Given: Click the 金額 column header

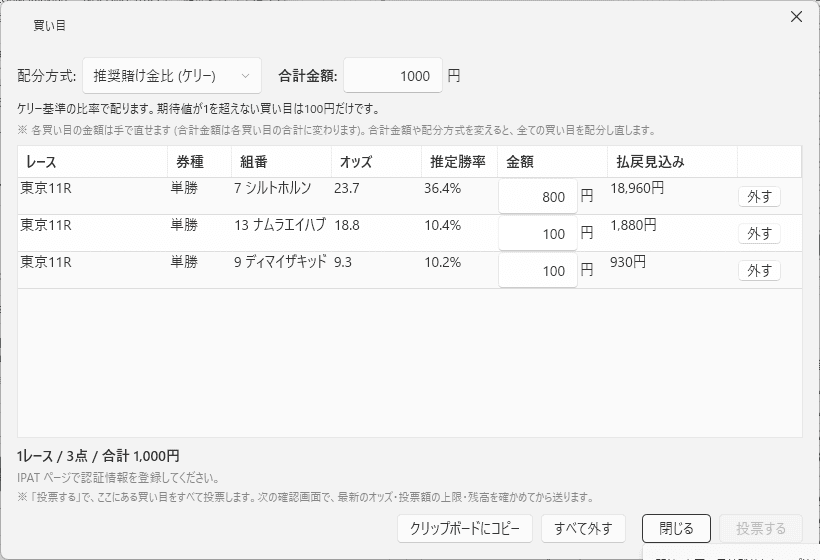Looking at the screenshot, I should (x=552, y=162).
